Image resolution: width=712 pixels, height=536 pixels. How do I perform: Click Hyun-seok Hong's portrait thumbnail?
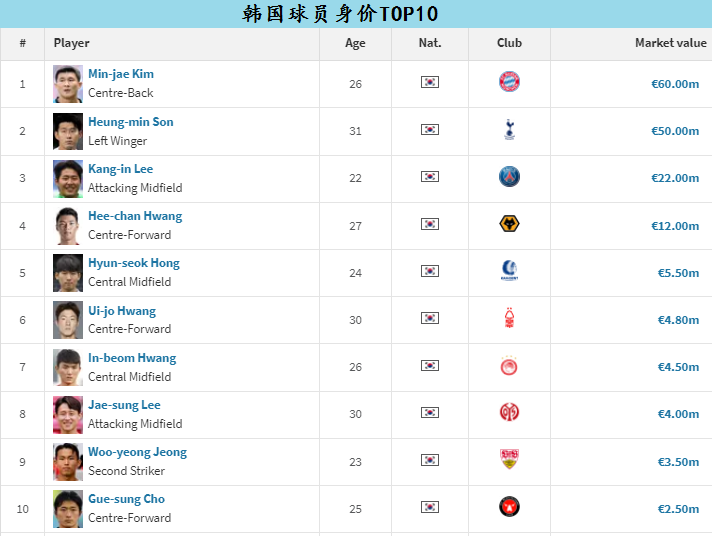[x=68, y=272]
